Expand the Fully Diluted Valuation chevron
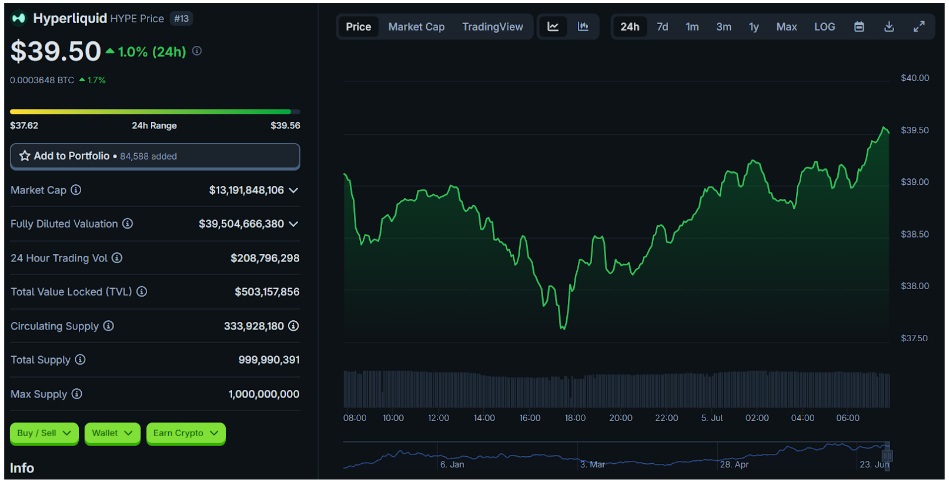 (294, 224)
